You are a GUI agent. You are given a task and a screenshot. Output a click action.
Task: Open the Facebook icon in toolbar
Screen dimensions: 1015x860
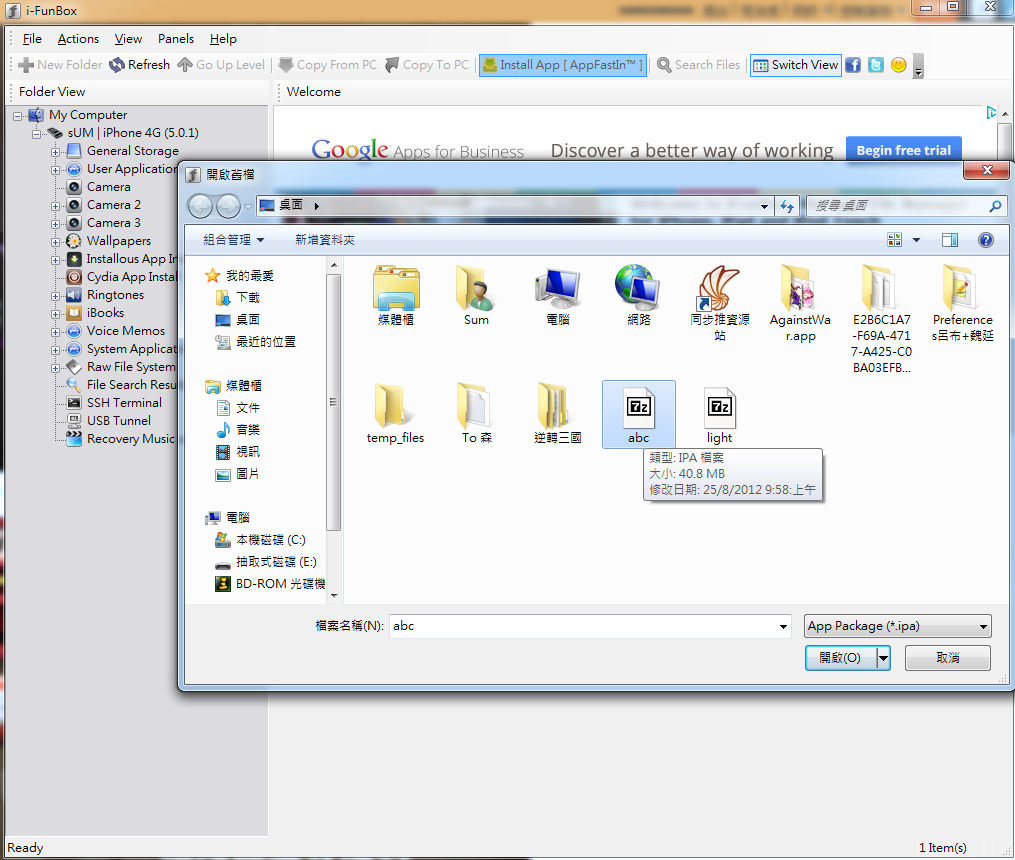coord(853,65)
